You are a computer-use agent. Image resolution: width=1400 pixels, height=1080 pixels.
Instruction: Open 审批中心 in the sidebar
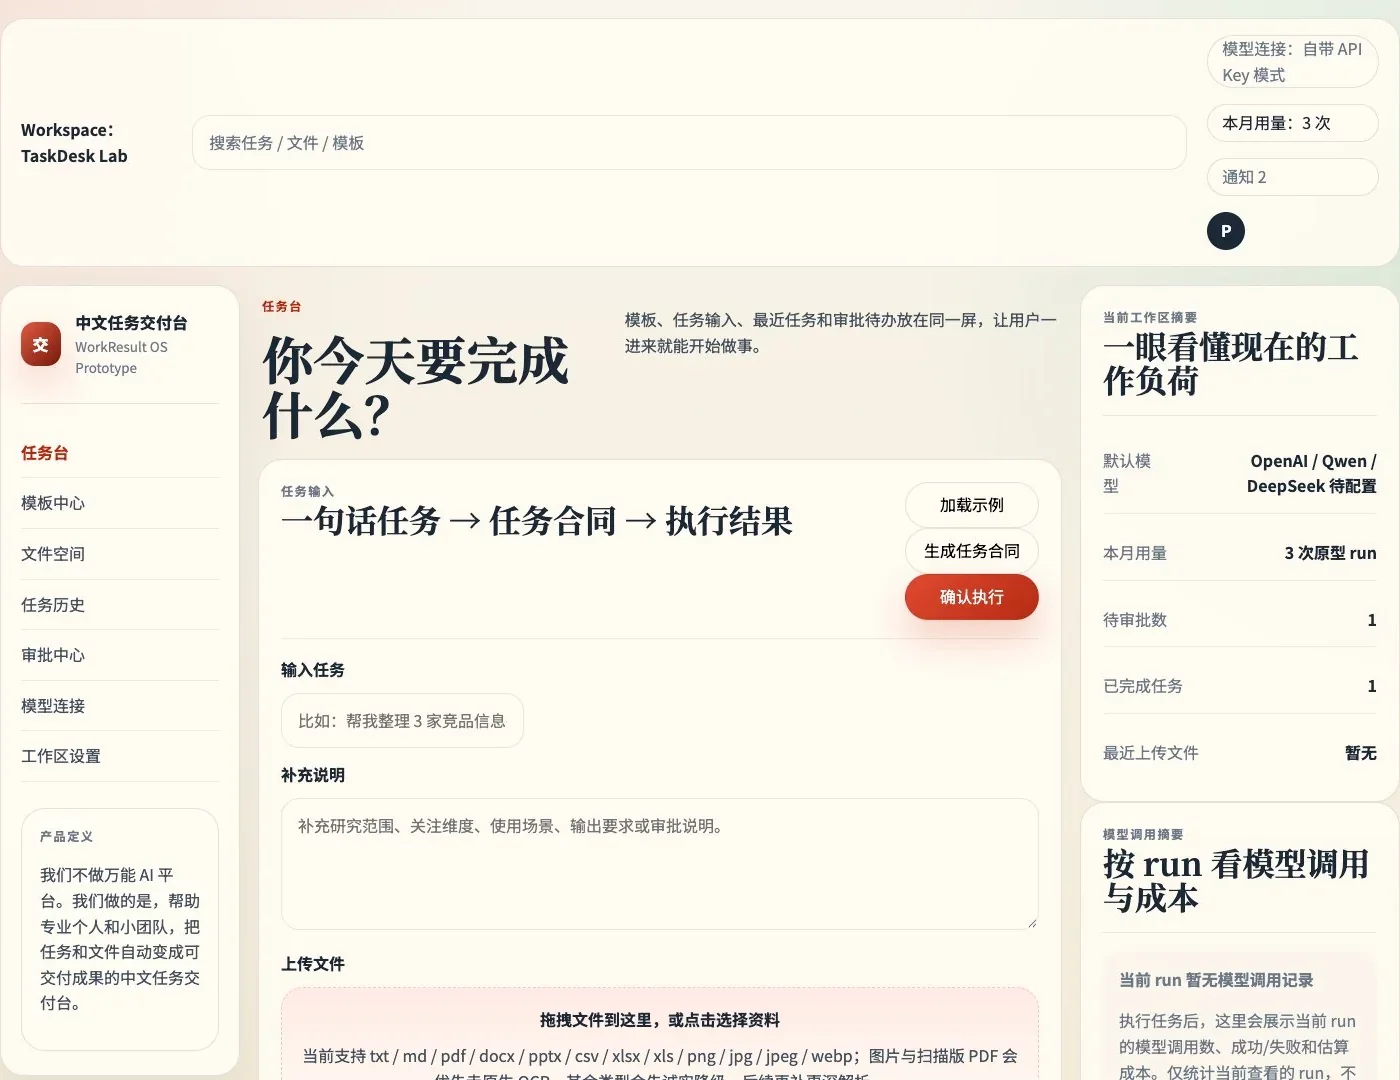coord(120,655)
